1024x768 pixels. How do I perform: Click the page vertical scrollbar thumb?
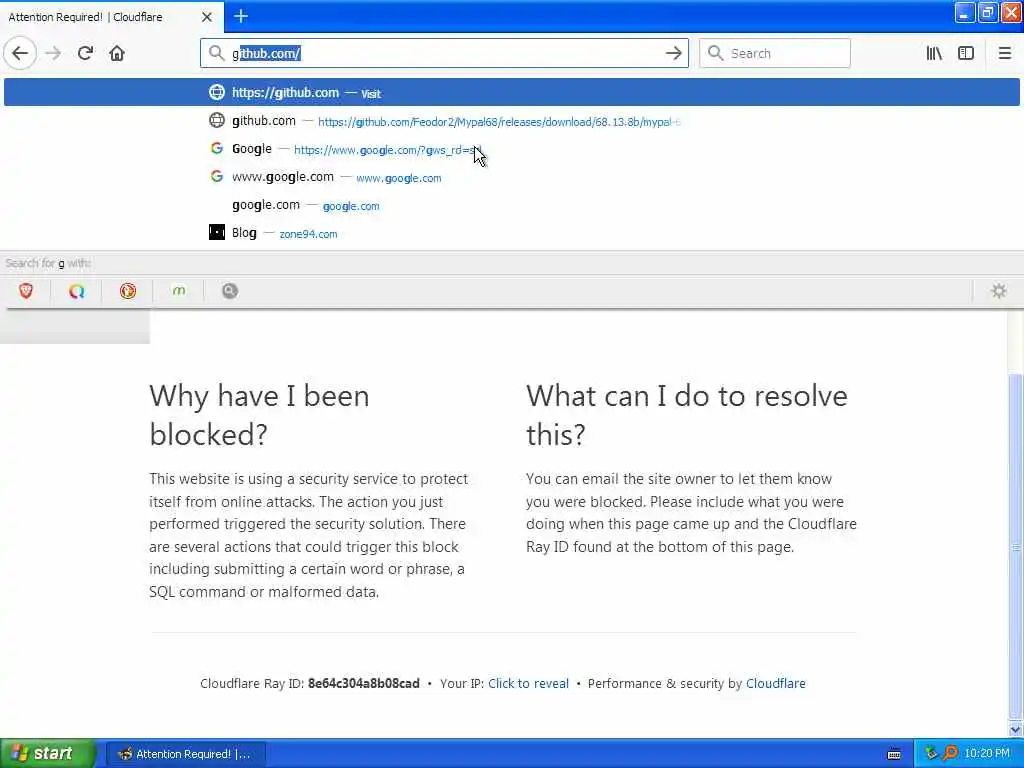pos(1016,547)
